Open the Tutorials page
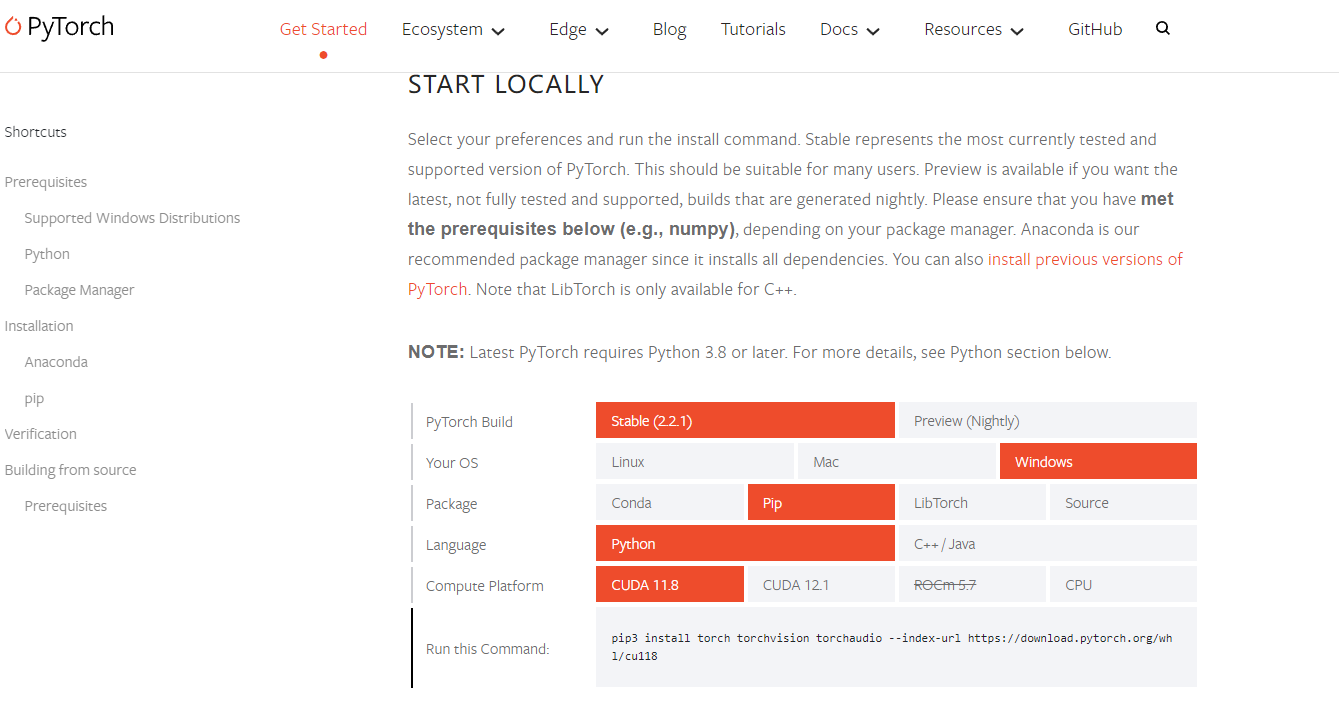The image size is (1339, 708). click(x=753, y=30)
